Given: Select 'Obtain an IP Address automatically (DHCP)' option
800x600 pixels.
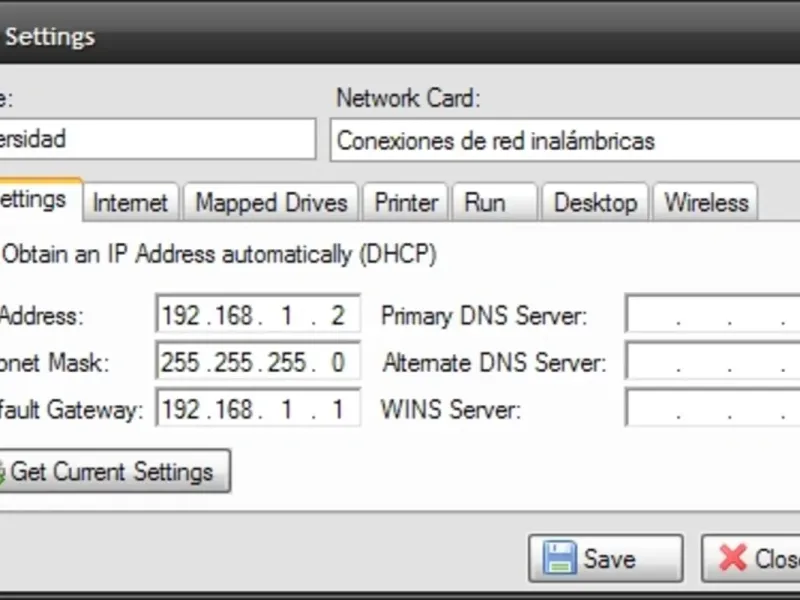Looking at the screenshot, I should [219, 254].
